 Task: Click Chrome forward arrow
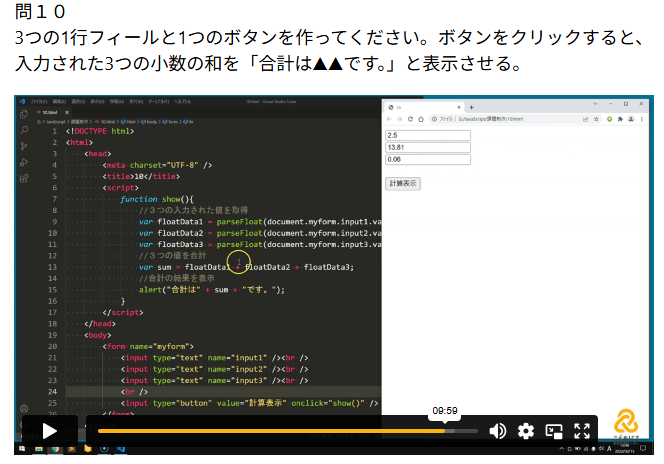pos(399,119)
